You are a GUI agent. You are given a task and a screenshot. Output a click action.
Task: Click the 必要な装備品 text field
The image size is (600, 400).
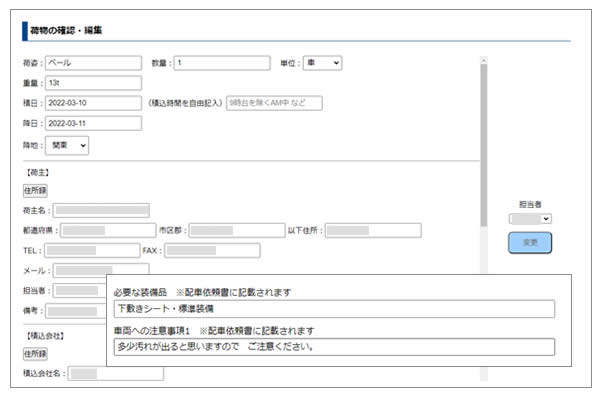tap(333, 309)
